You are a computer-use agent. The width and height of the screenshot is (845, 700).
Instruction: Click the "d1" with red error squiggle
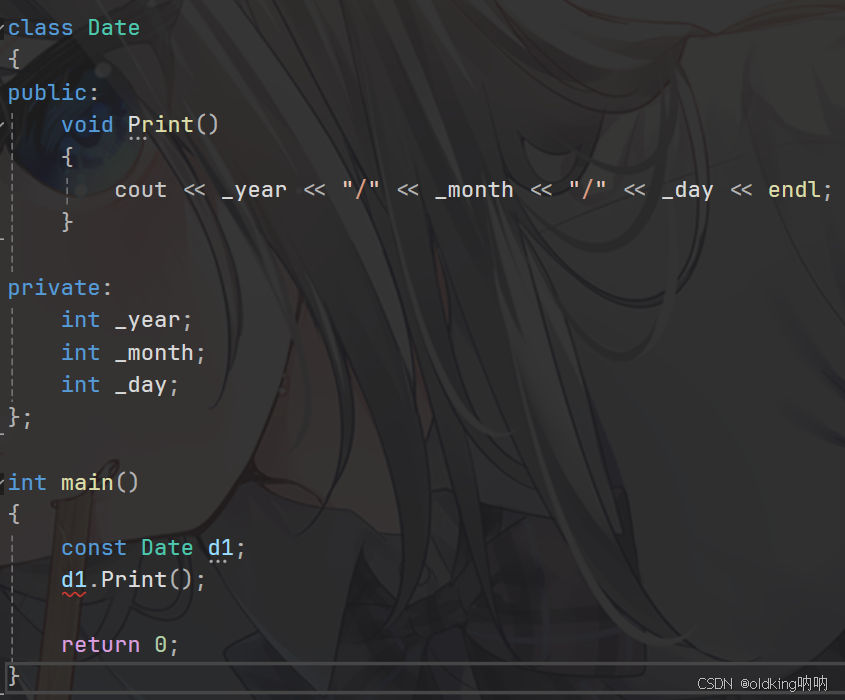coord(74,580)
